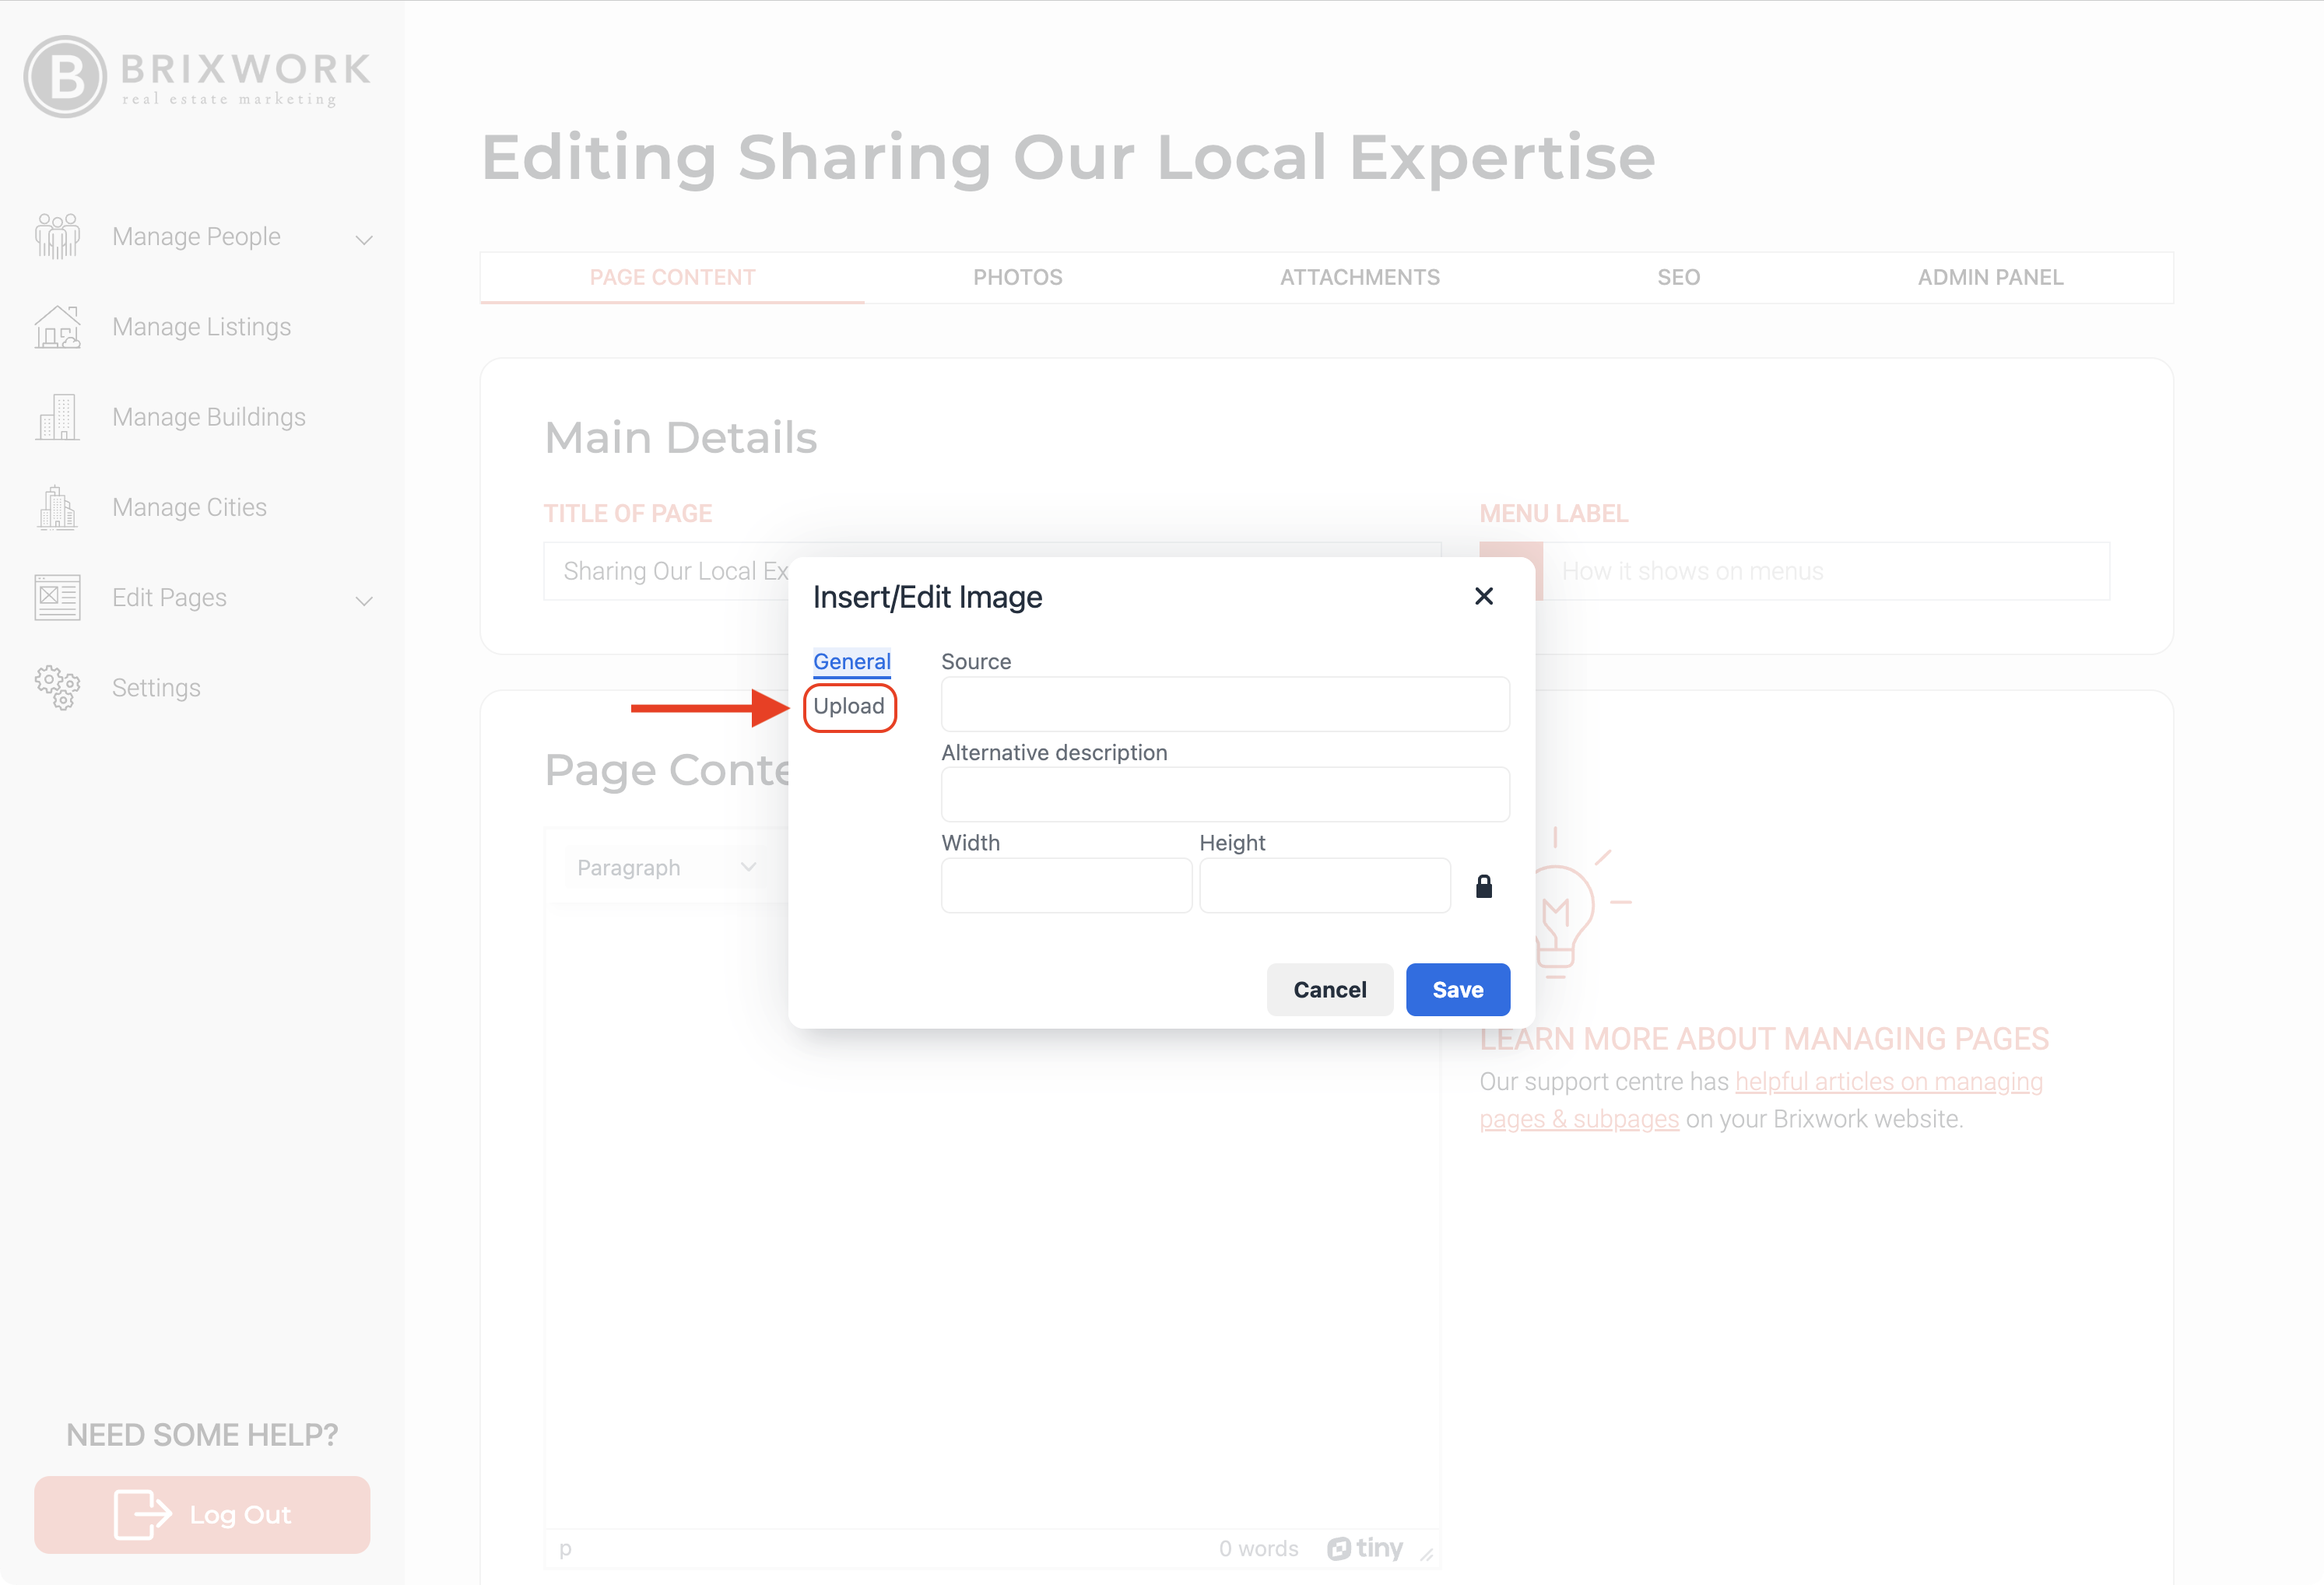2324x1585 pixels.
Task: Close the Insert/Edit Image dialog
Action: (x=1483, y=596)
